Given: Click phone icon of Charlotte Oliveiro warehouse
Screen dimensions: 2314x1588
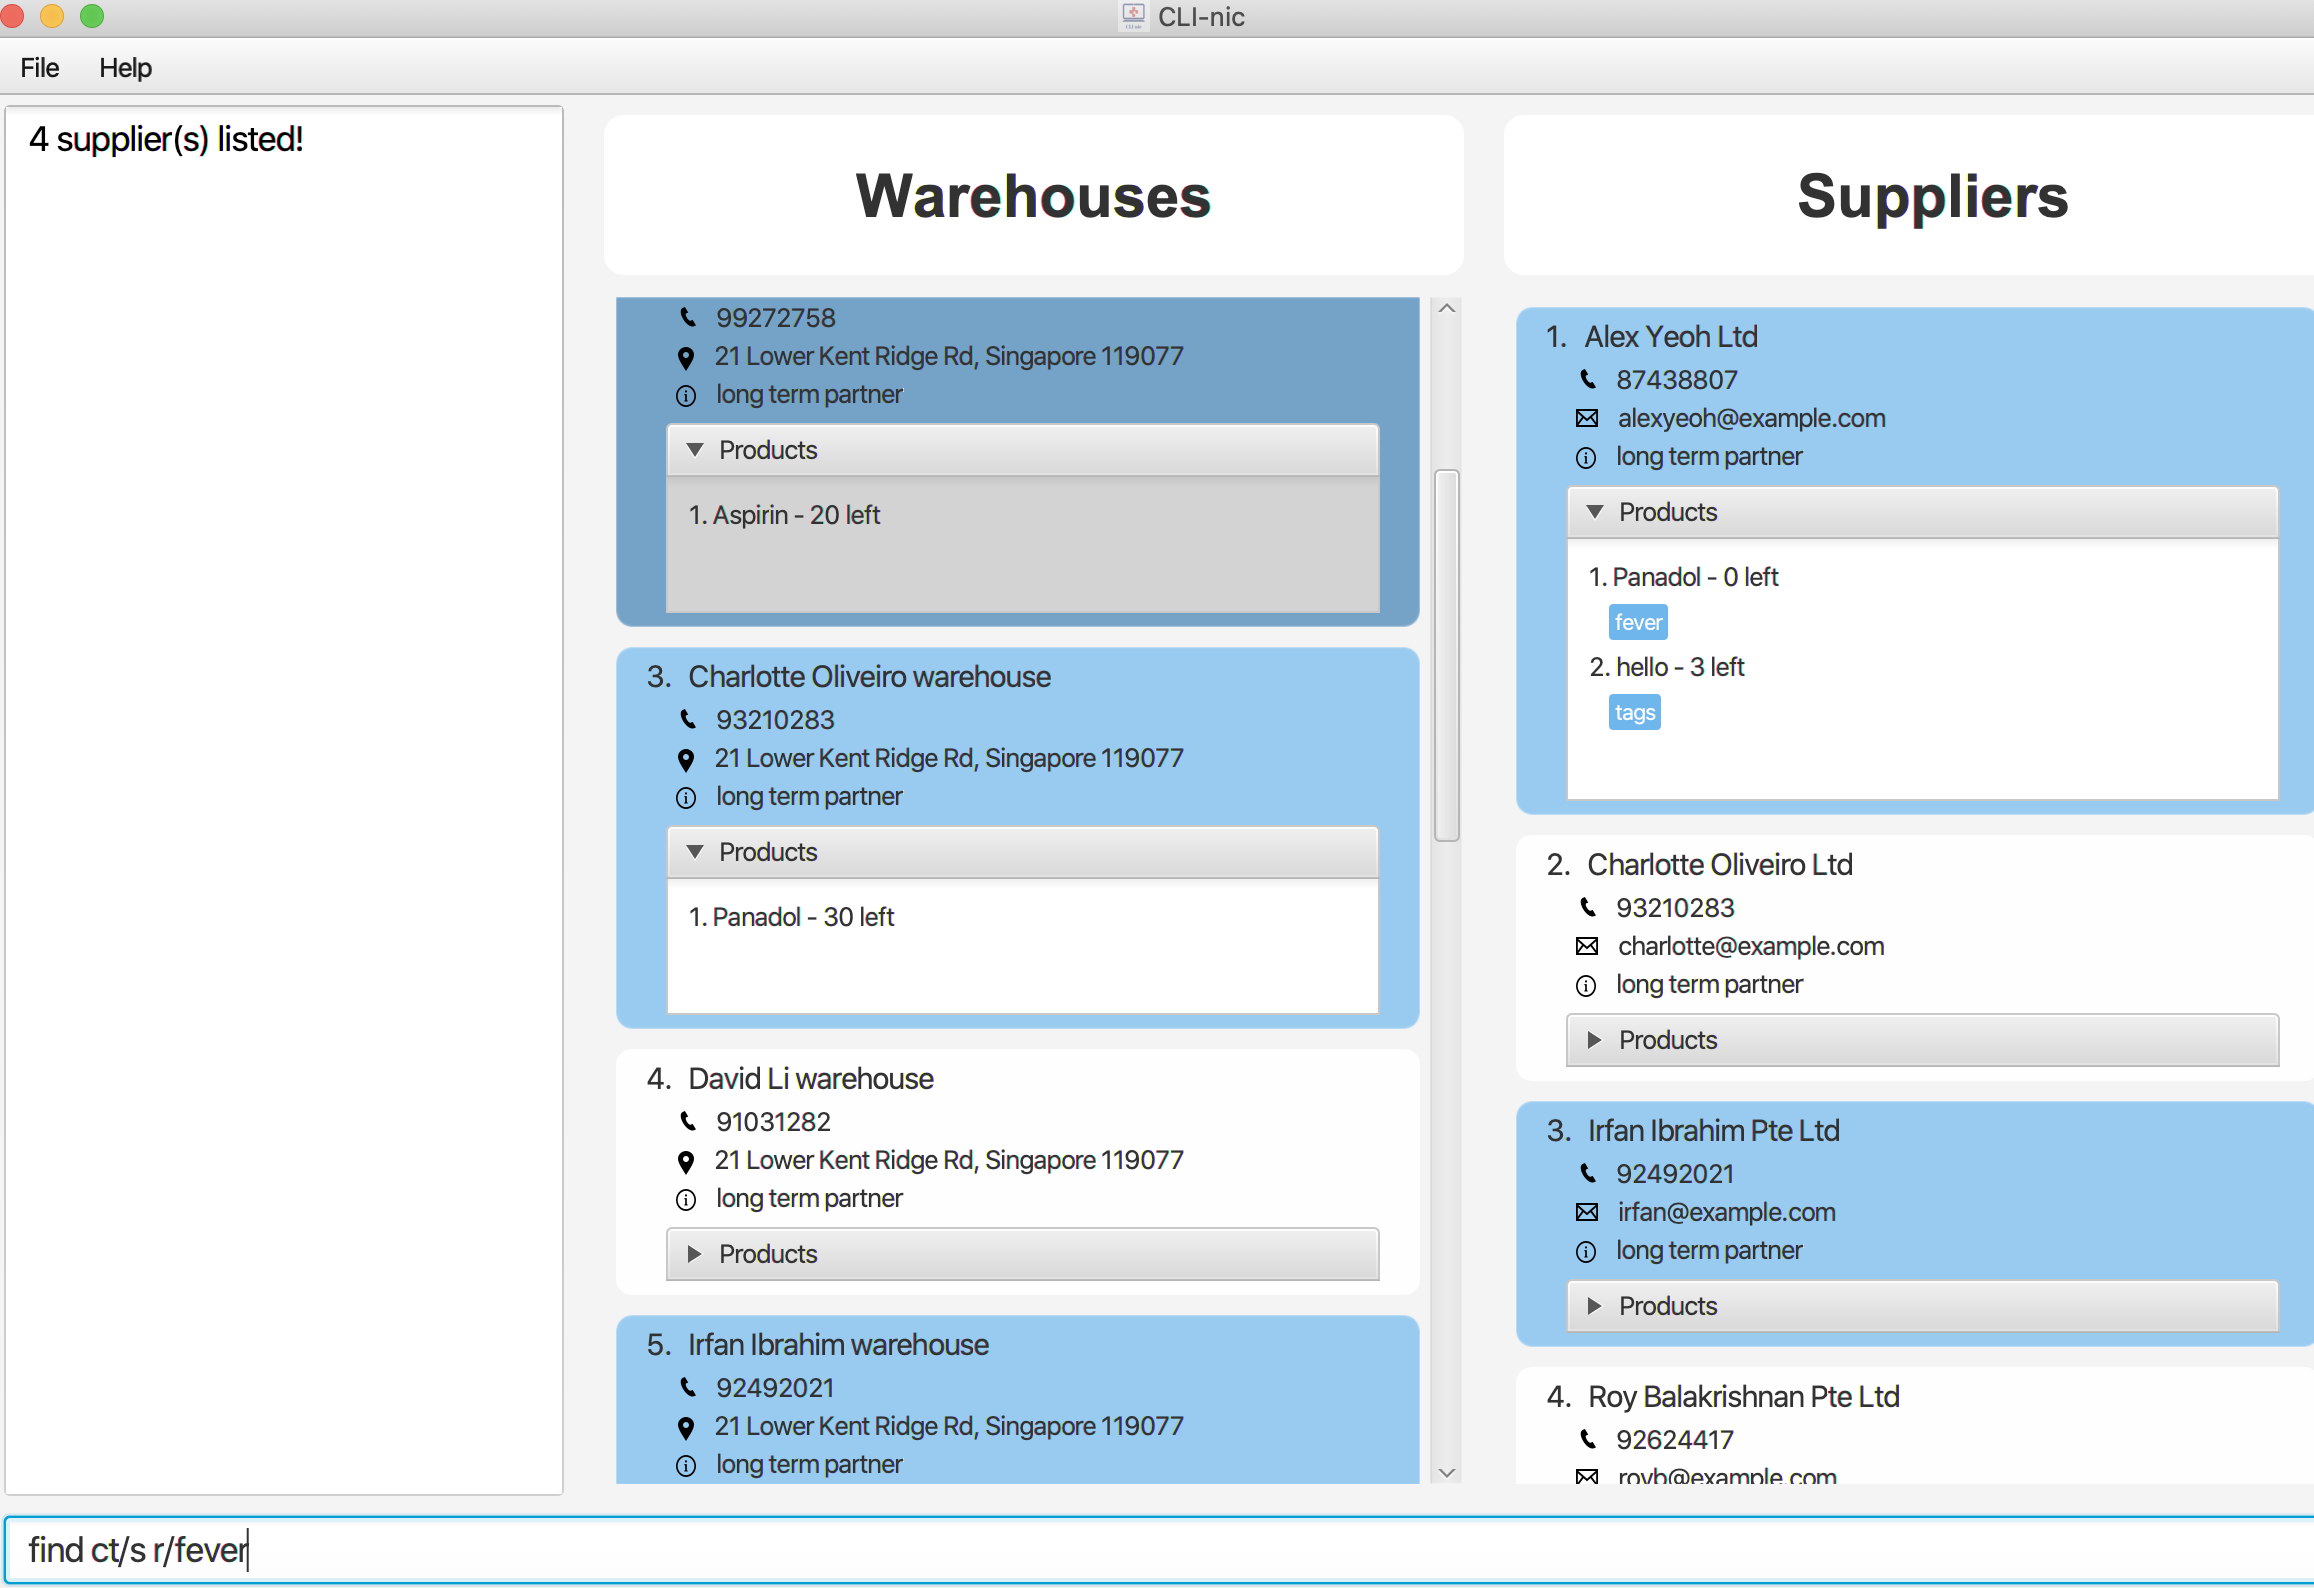Looking at the screenshot, I should [688, 719].
